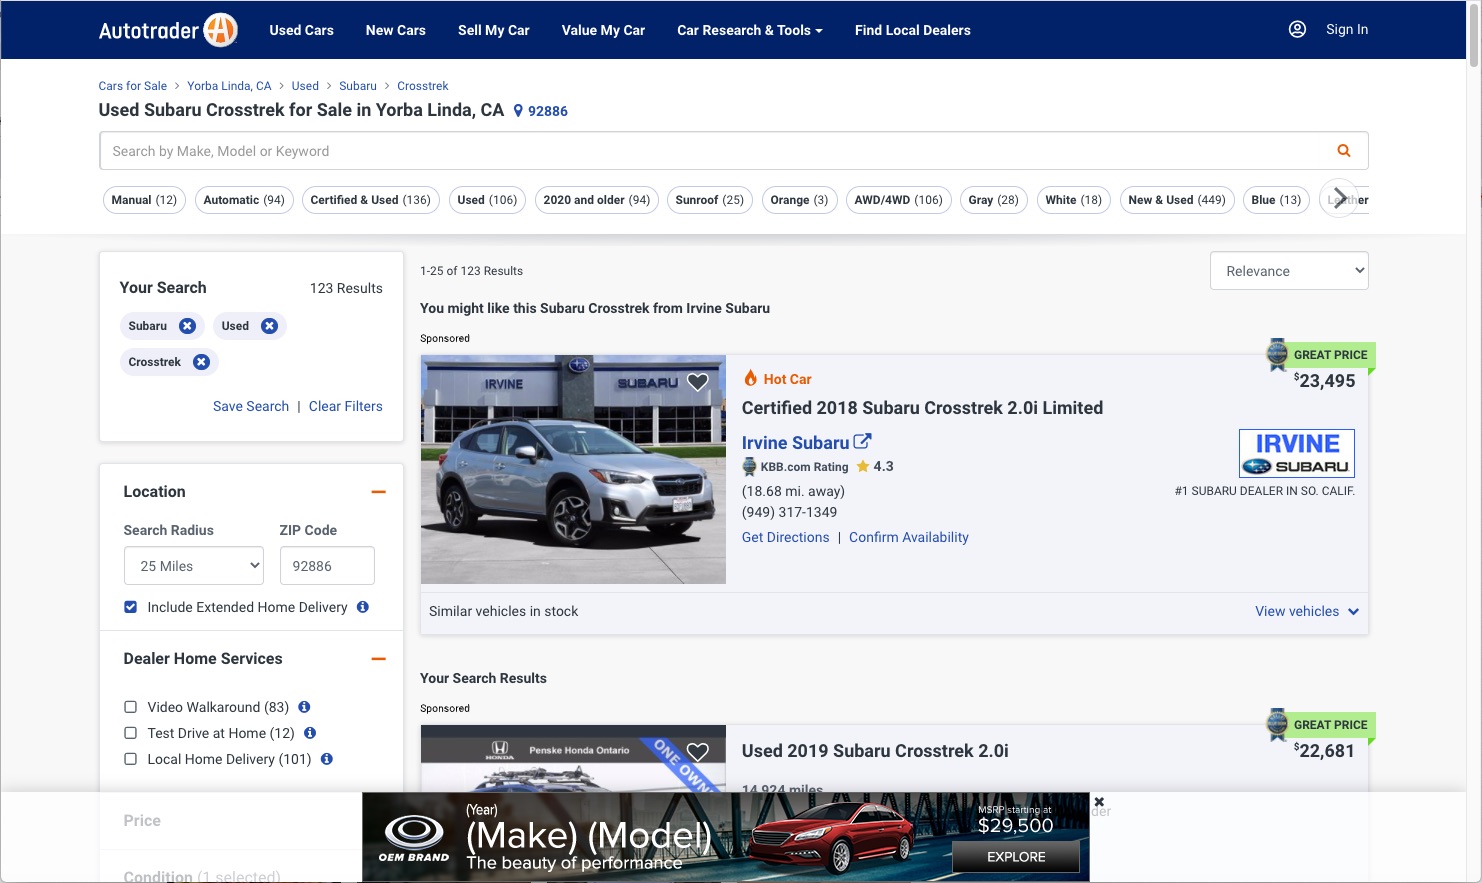Click info icon beside Video Walkaround
1482x883 pixels.
tap(304, 707)
